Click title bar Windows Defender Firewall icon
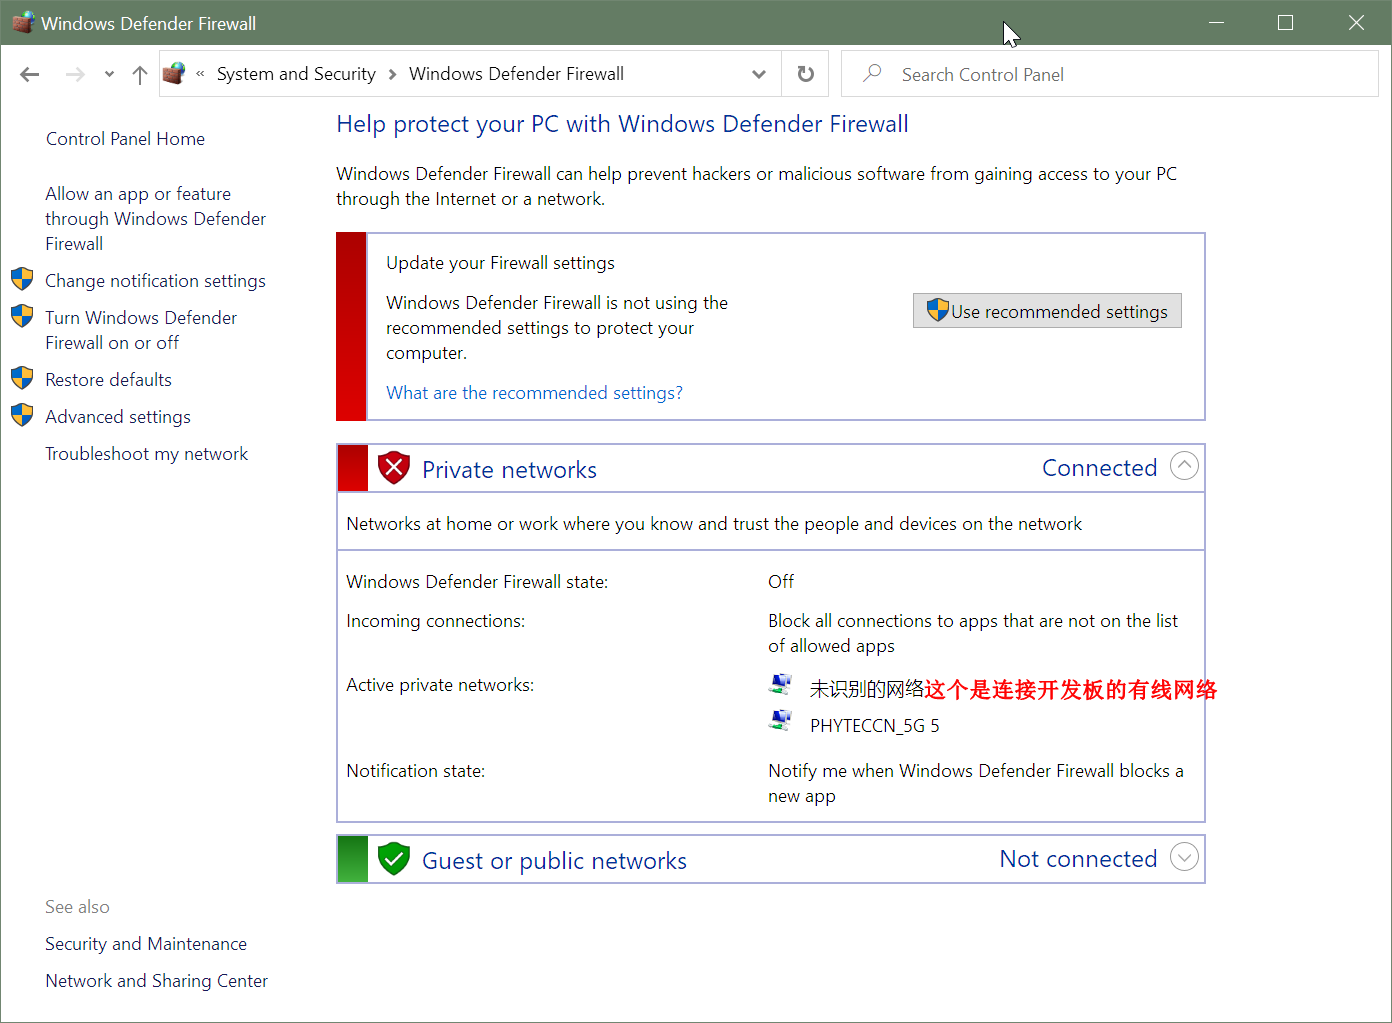This screenshot has width=1392, height=1023. (x=22, y=22)
